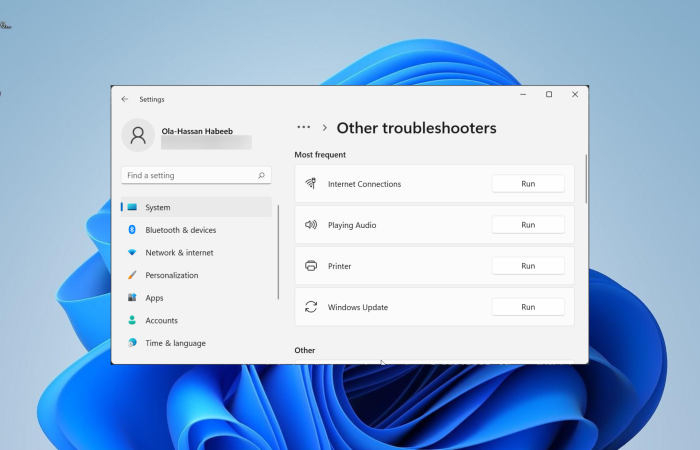Viewport: 700px width, 450px height.
Task: Open breadcrumb three-dots menu
Action: [304, 127]
